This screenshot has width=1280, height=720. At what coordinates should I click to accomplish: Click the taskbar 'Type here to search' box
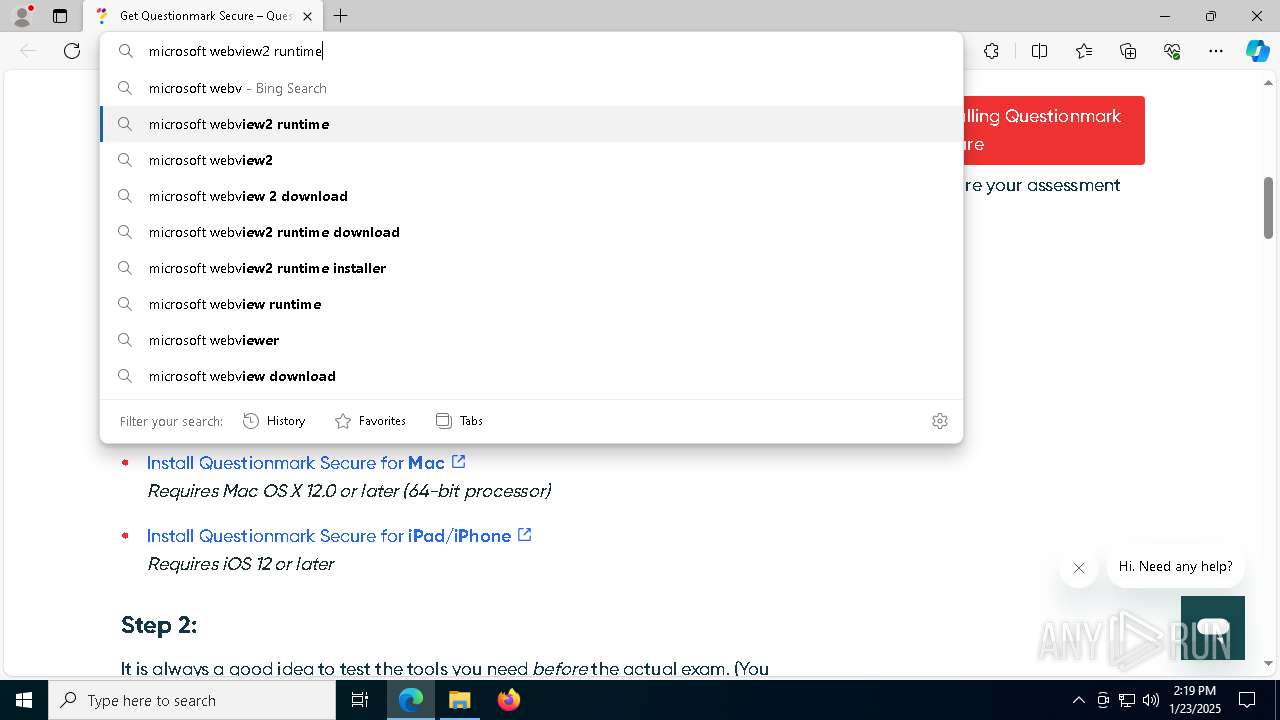pyautogui.click(x=192, y=700)
